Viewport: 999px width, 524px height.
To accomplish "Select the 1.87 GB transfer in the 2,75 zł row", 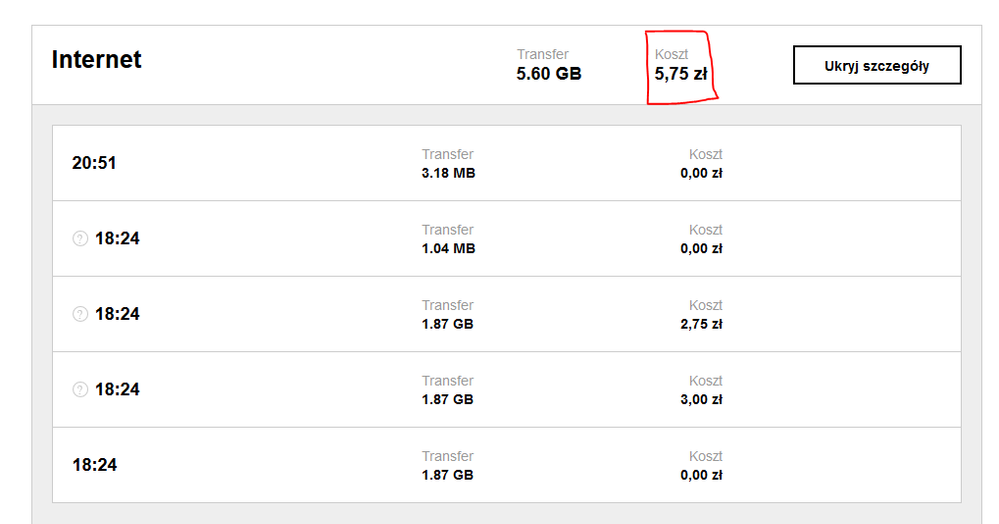I will [x=447, y=324].
